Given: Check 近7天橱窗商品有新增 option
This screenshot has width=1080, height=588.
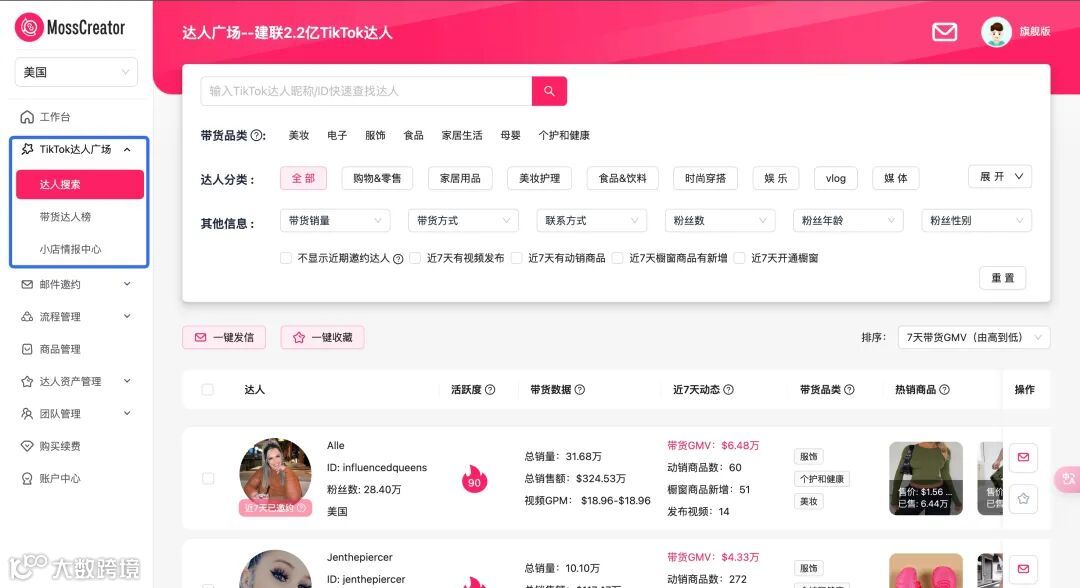Looking at the screenshot, I should pyautogui.click(x=617, y=258).
